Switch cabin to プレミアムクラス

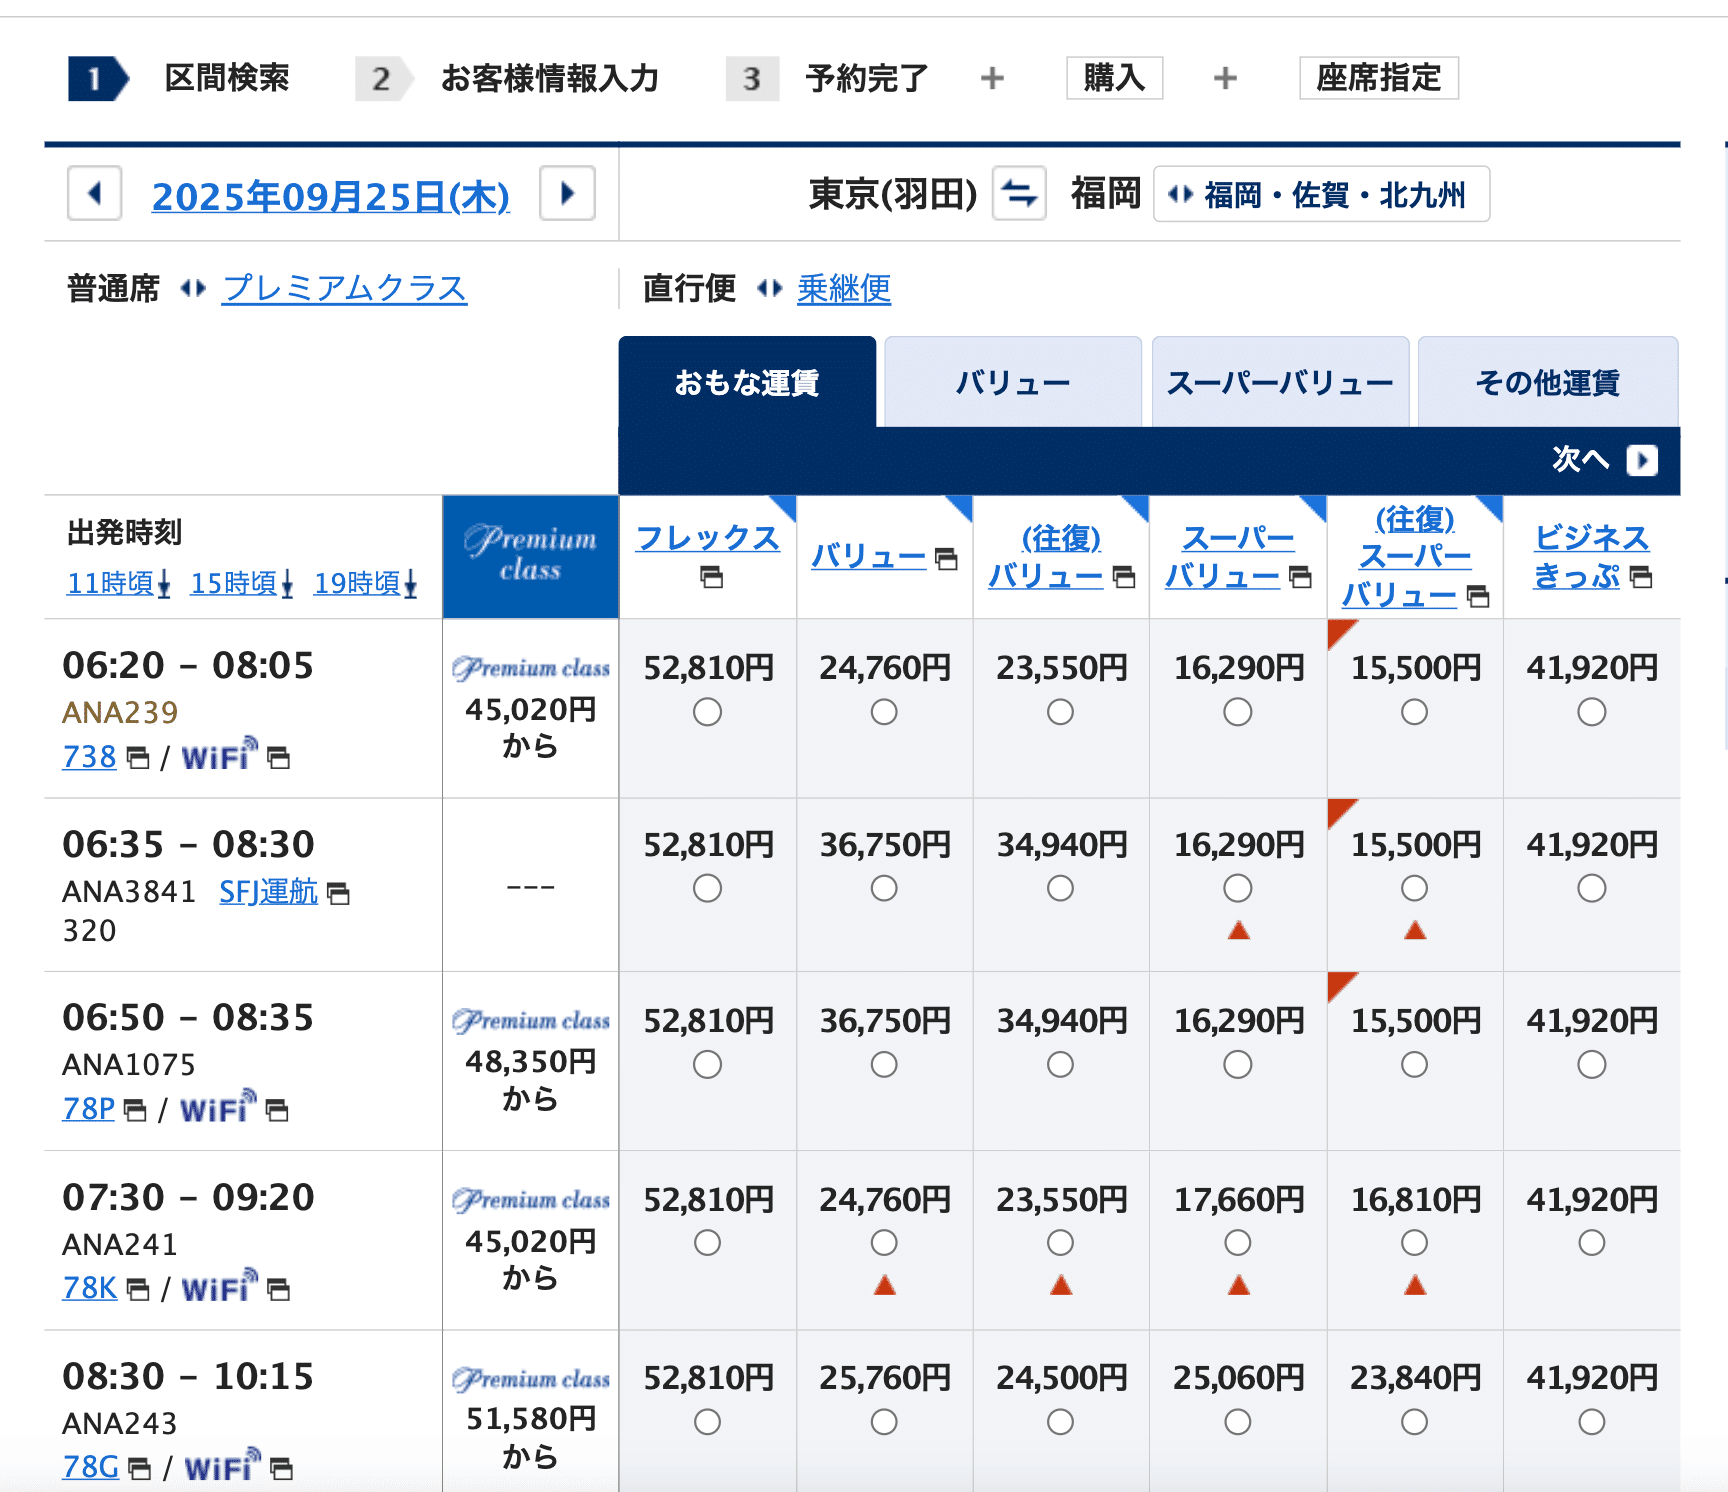pos(344,288)
